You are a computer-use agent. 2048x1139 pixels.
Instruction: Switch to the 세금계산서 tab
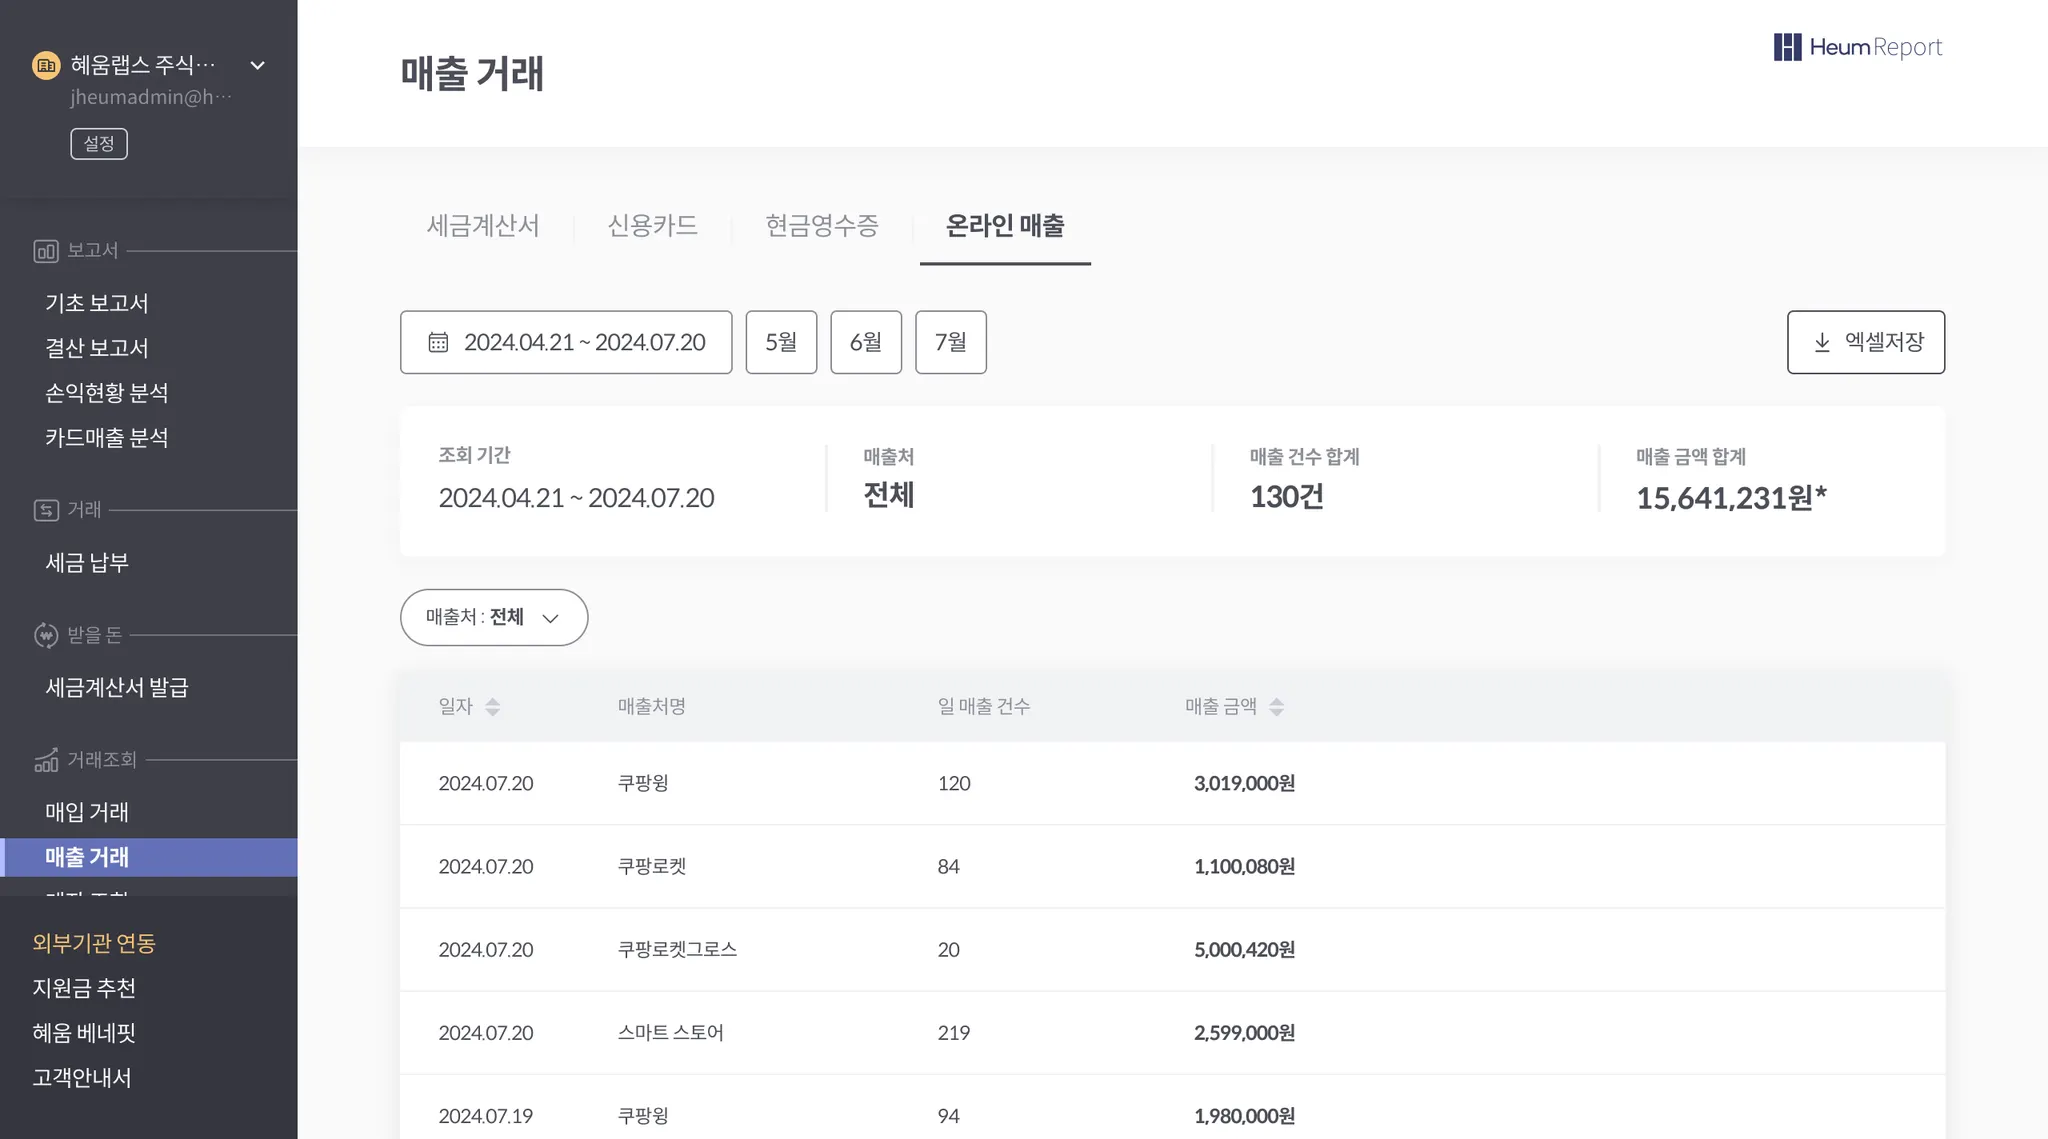[x=483, y=226]
